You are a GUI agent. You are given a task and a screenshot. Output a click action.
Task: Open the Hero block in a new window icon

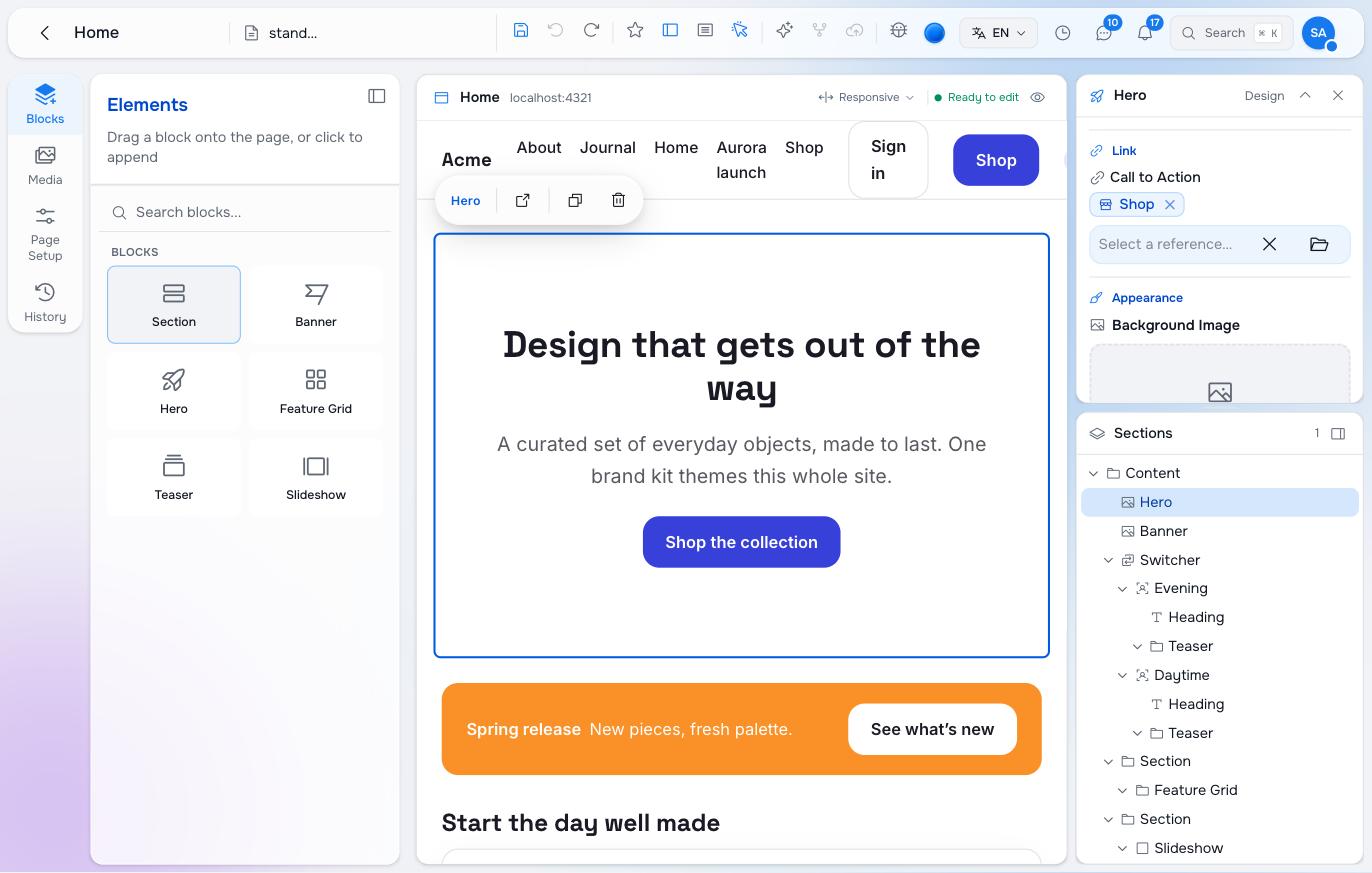(x=522, y=200)
